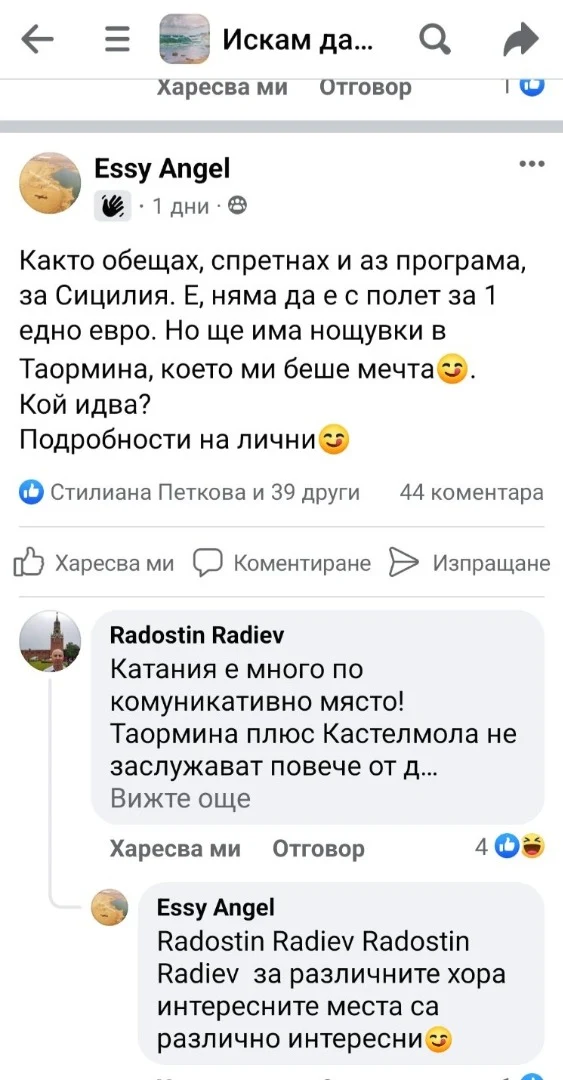Click the group cover thumbnail in header
The width and height of the screenshot is (563, 1080).
(x=184, y=39)
